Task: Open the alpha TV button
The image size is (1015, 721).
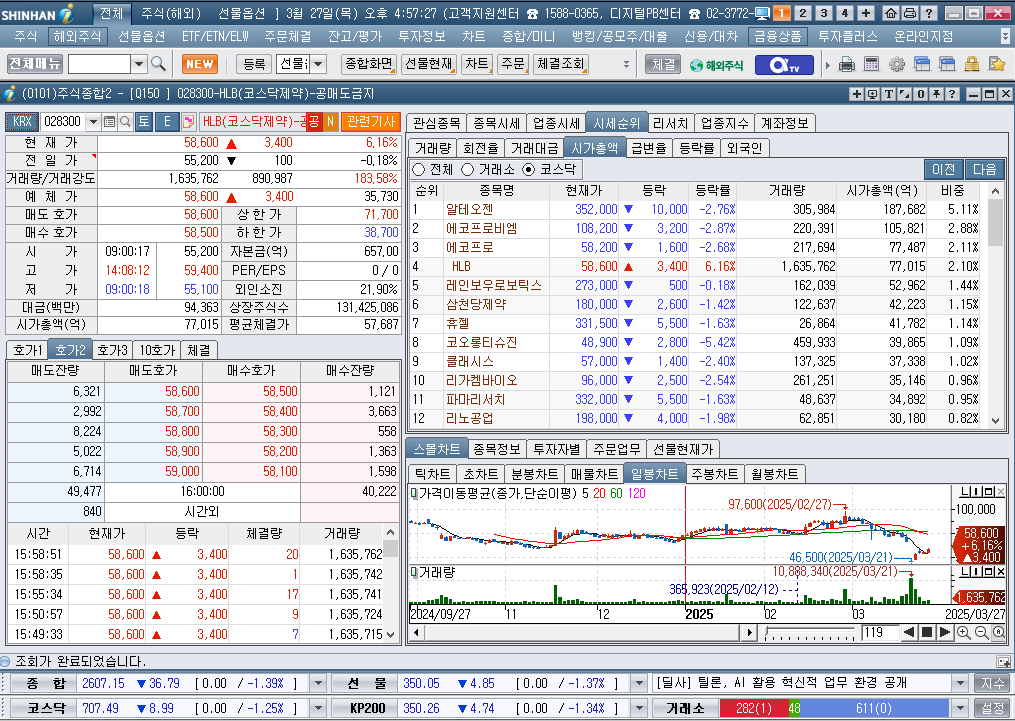Action: click(x=784, y=65)
